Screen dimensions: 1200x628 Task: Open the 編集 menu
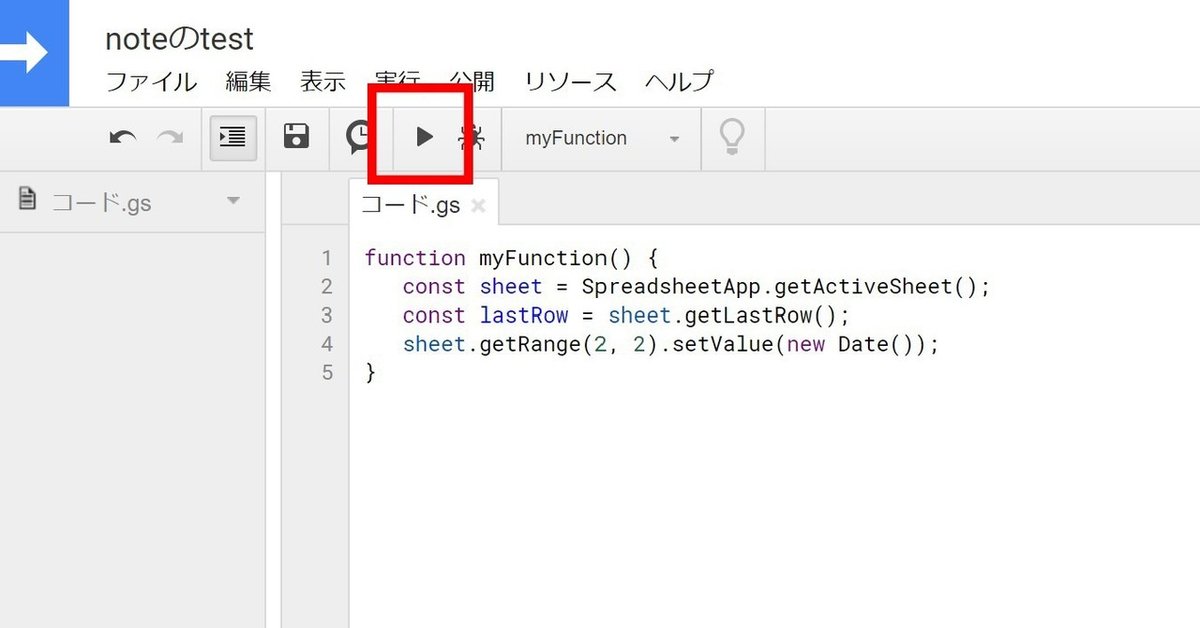pyautogui.click(x=248, y=82)
